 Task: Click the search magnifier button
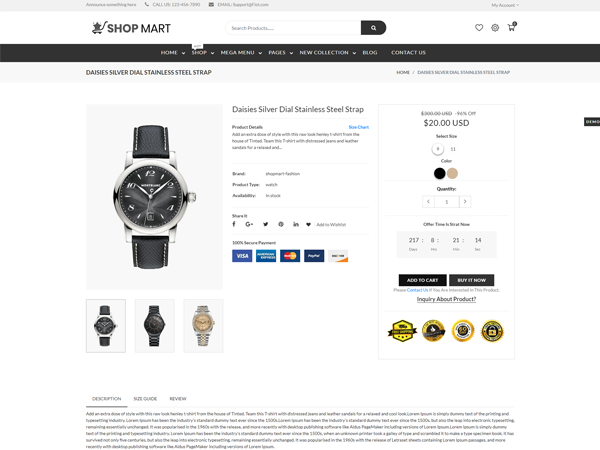pos(373,28)
